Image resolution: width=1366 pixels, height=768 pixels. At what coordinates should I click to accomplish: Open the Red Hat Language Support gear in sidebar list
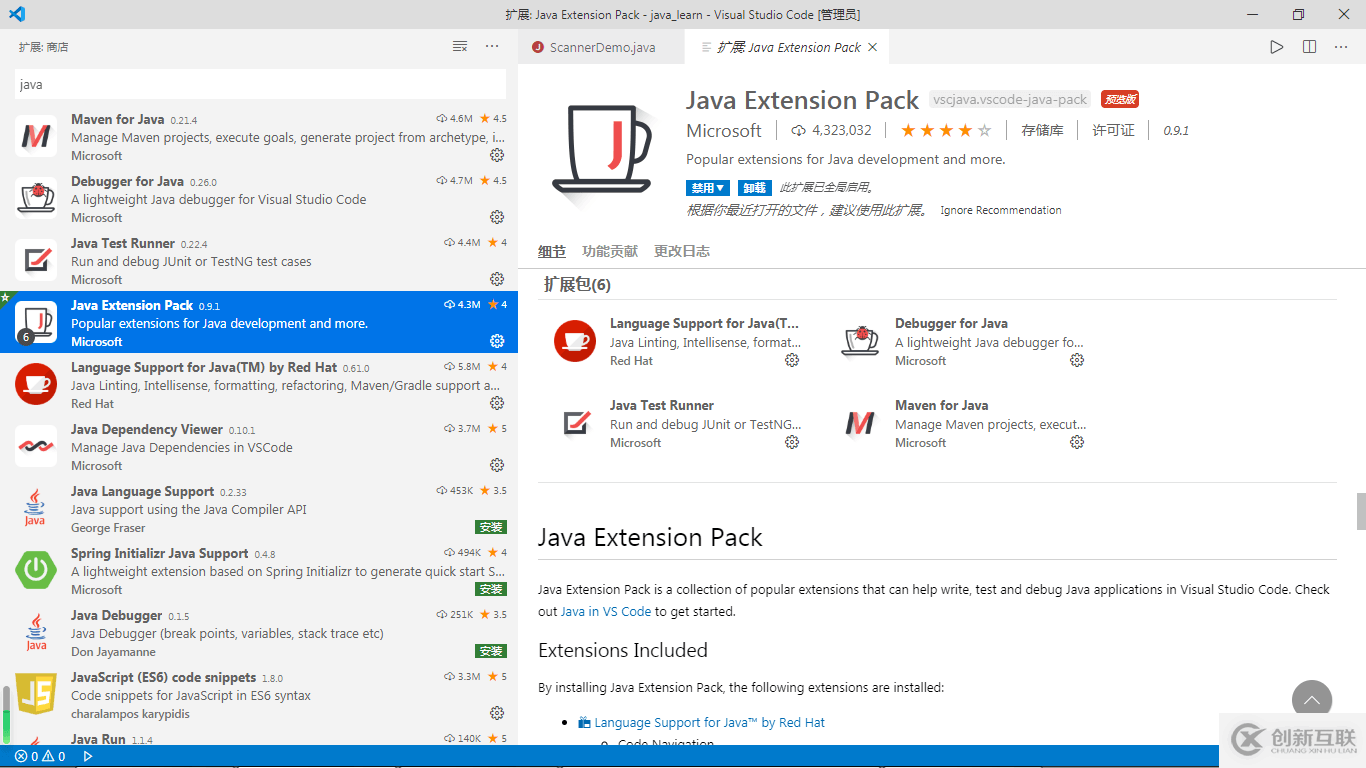497,403
